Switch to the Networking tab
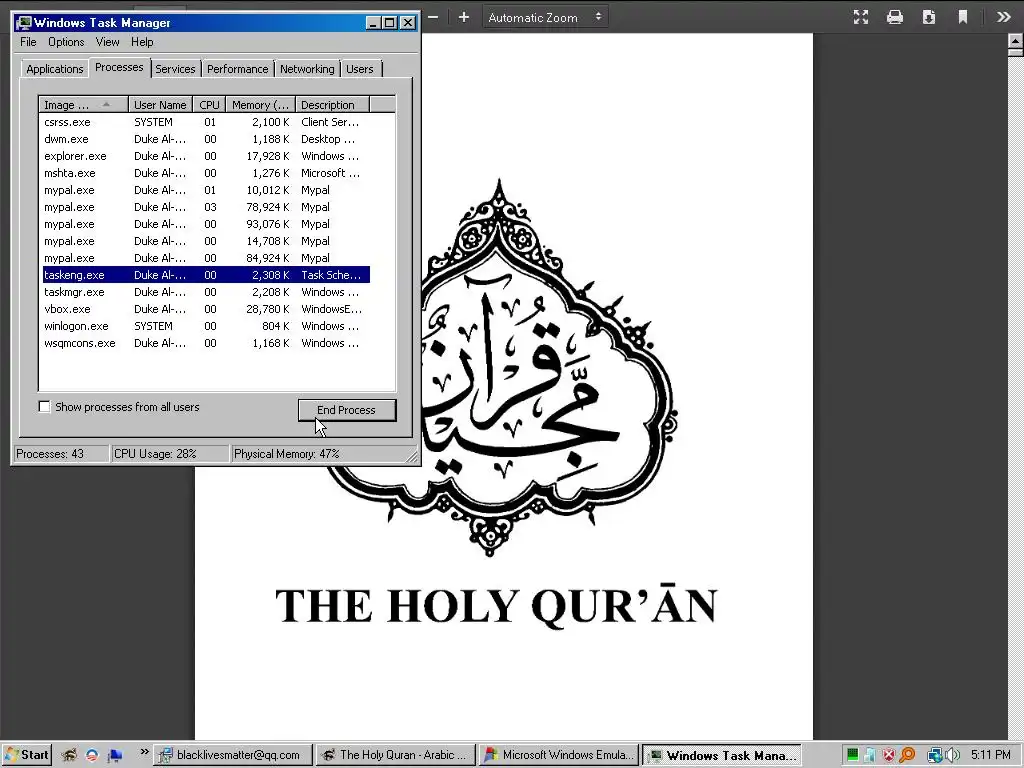This screenshot has height=768, width=1024. pyautogui.click(x=307, y=69)
